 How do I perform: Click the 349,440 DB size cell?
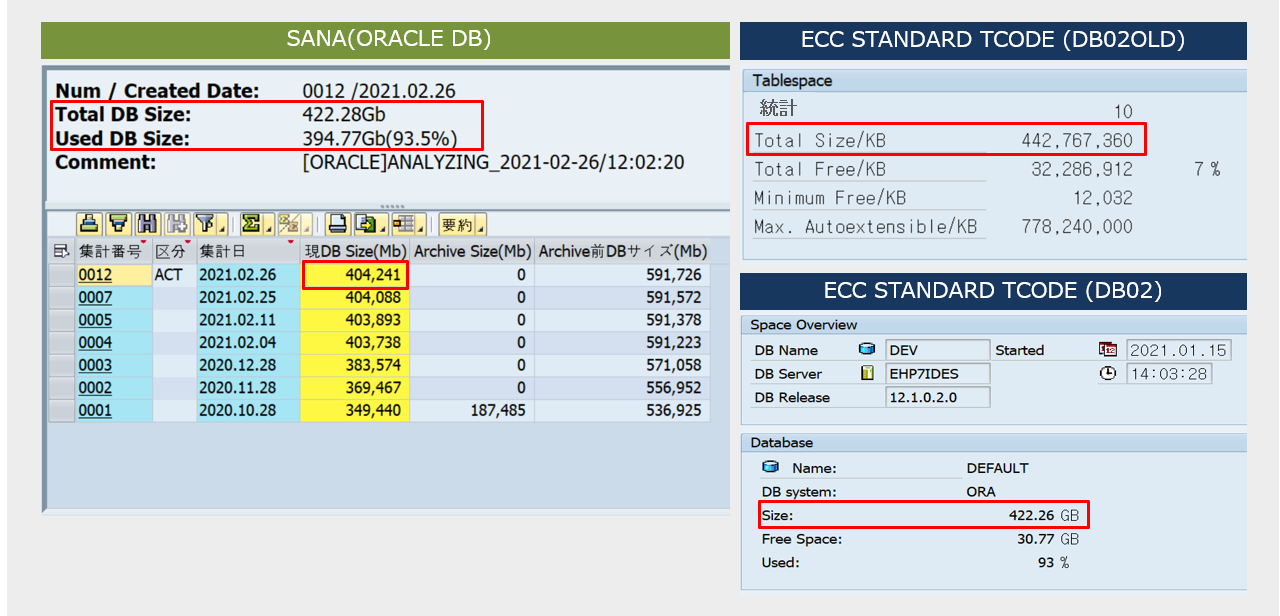pyautogui.click(x=354, y=411)
